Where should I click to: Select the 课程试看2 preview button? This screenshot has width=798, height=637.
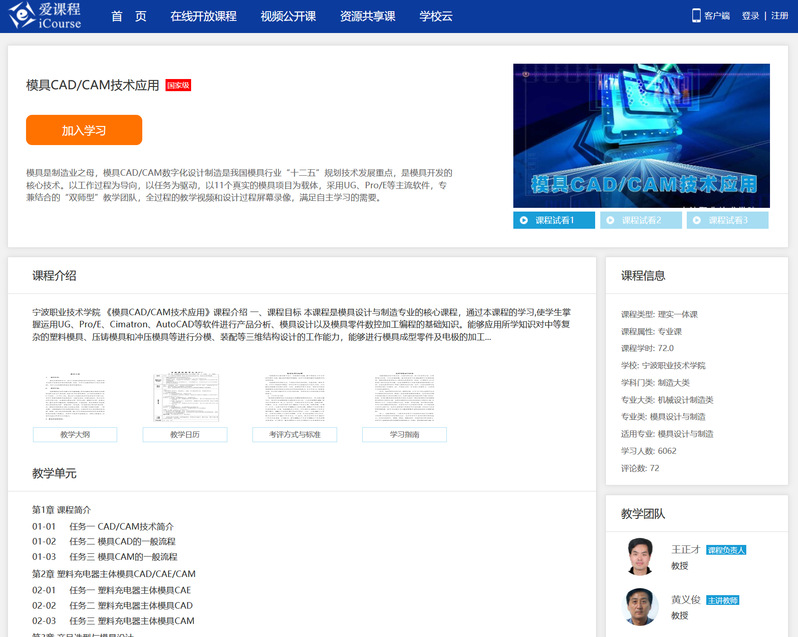641,220
